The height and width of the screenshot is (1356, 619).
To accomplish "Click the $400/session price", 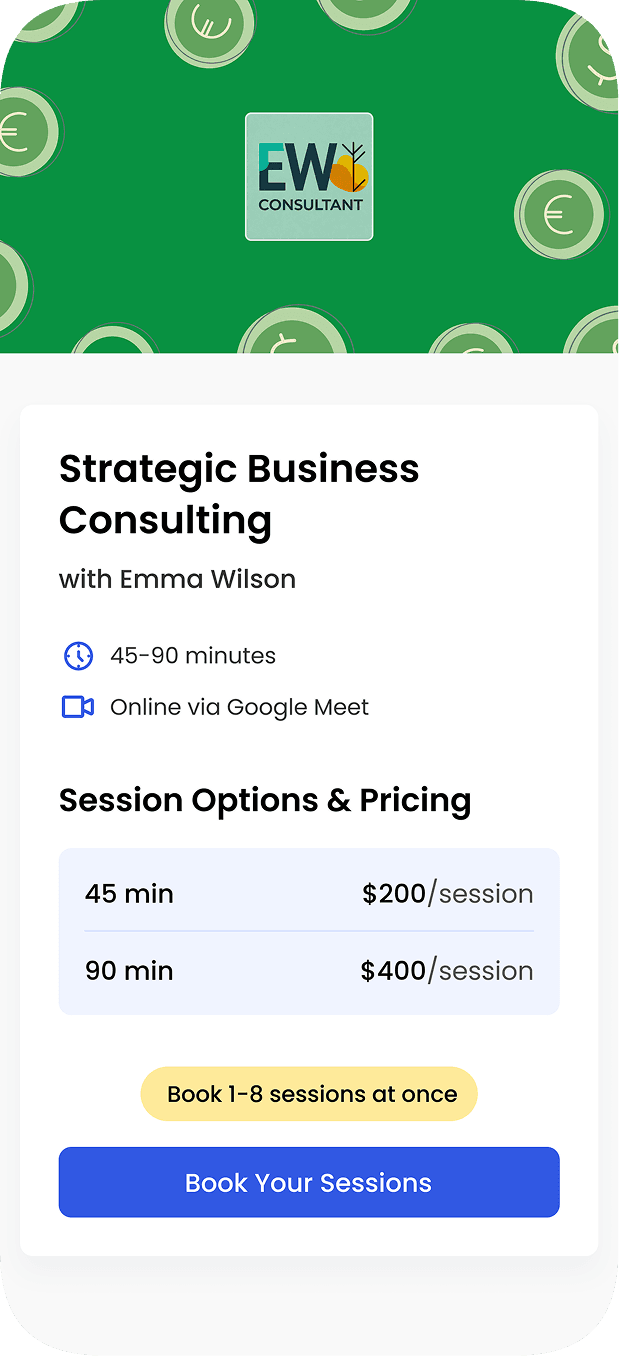I will pos(446,971).
